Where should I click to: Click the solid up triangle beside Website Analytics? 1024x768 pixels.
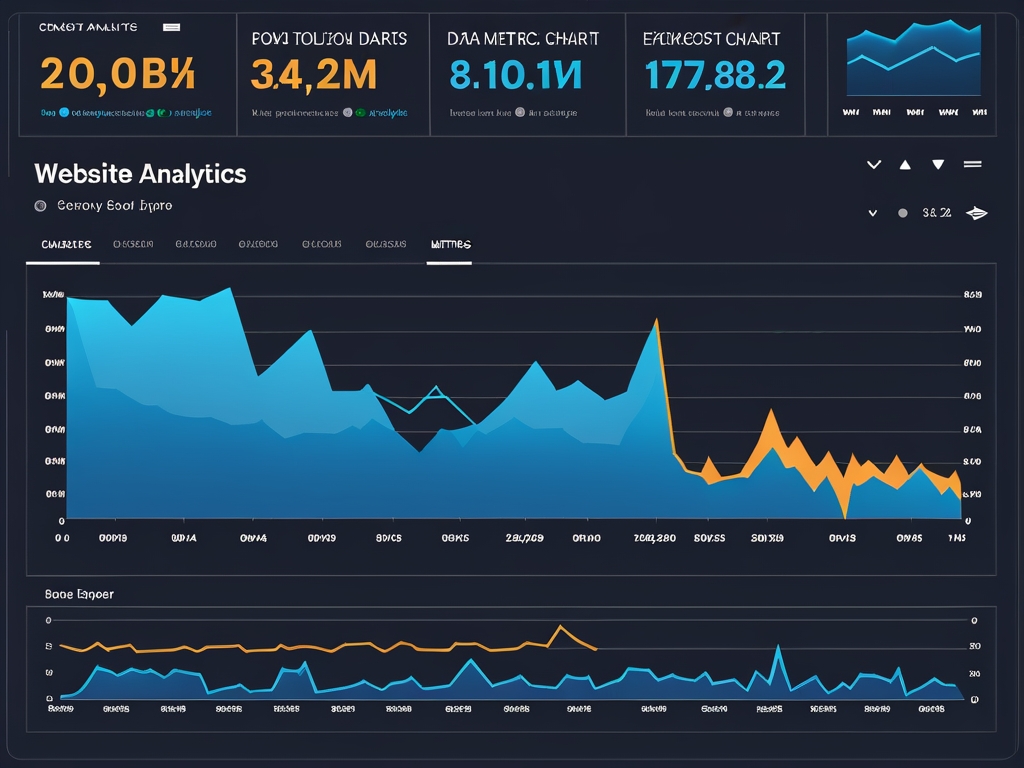pyautogui.click(x=905, y=165)
